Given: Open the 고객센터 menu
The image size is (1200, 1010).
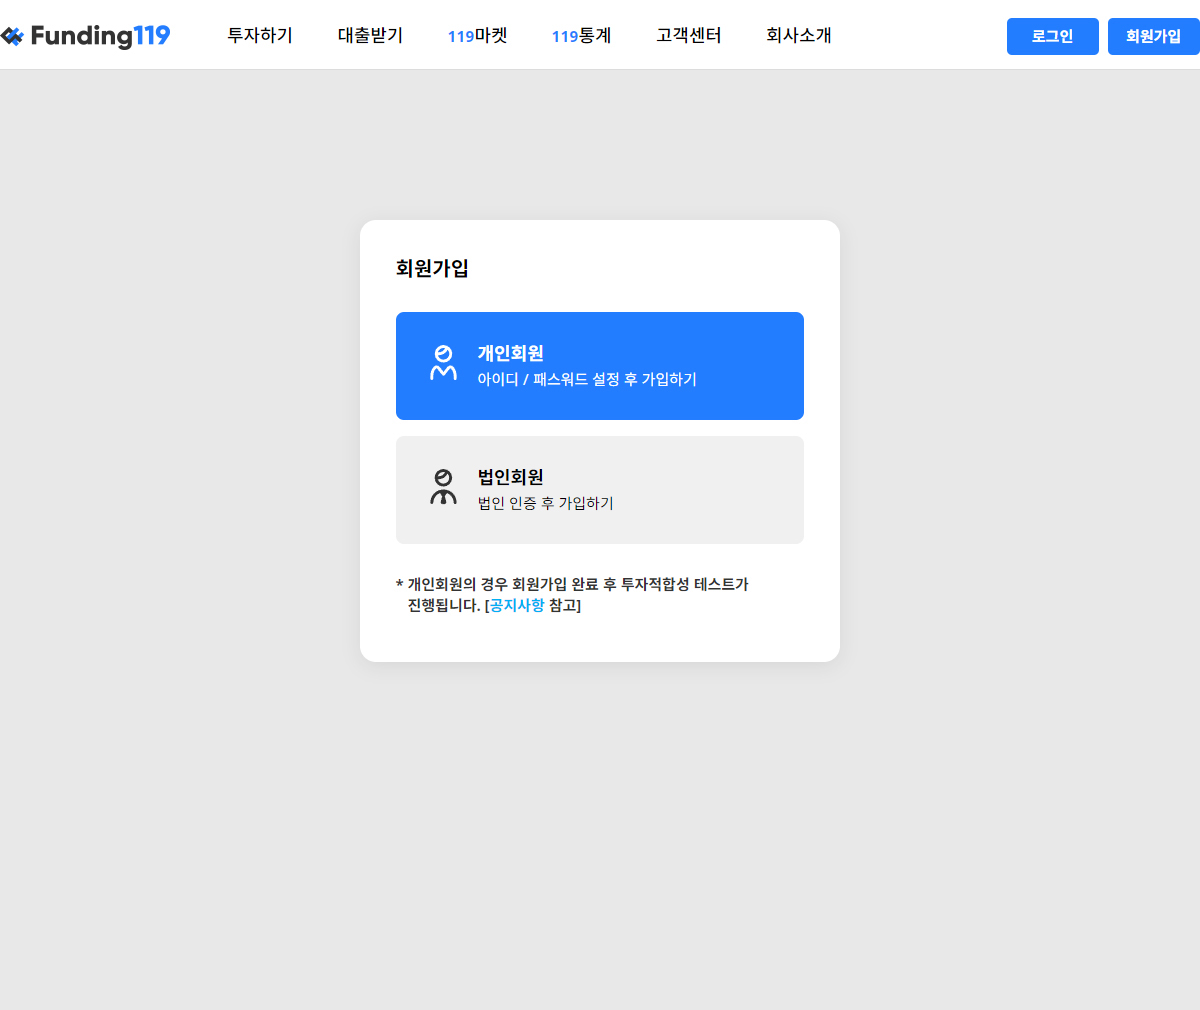Looking at the screenshot, I should click(689, 35).
